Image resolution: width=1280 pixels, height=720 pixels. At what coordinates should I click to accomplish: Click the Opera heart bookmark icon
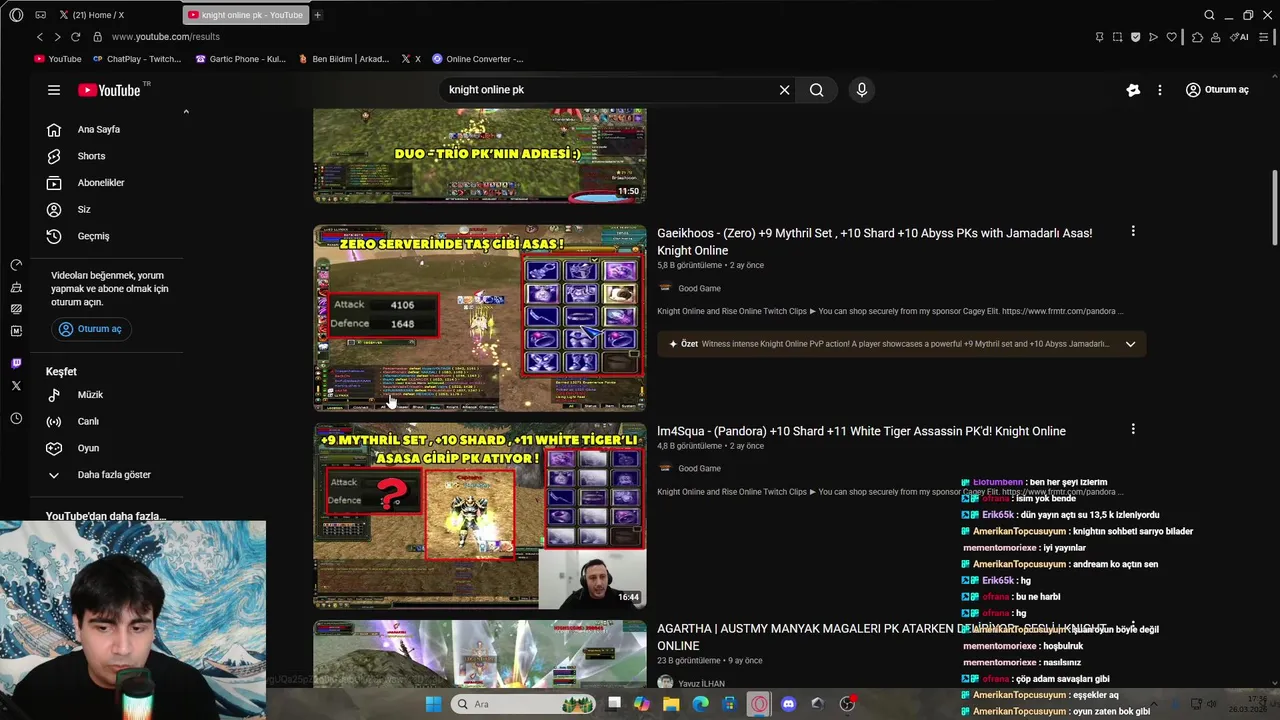pos(1171,37)
